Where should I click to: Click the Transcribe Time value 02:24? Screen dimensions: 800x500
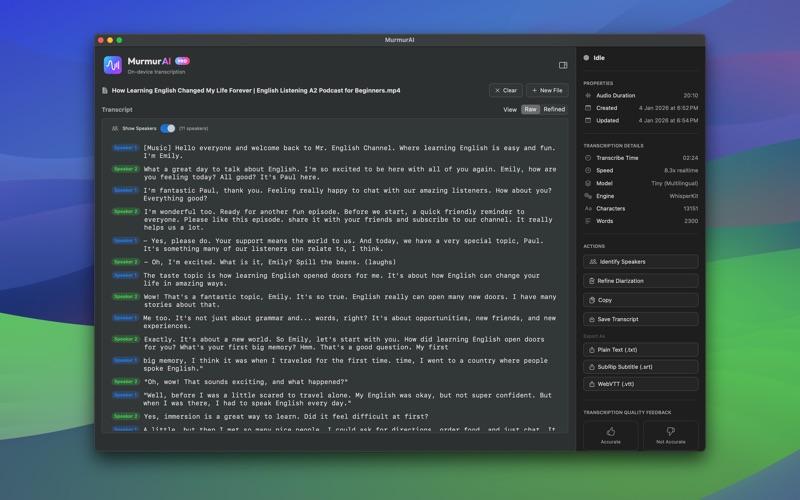coord(690,158)
